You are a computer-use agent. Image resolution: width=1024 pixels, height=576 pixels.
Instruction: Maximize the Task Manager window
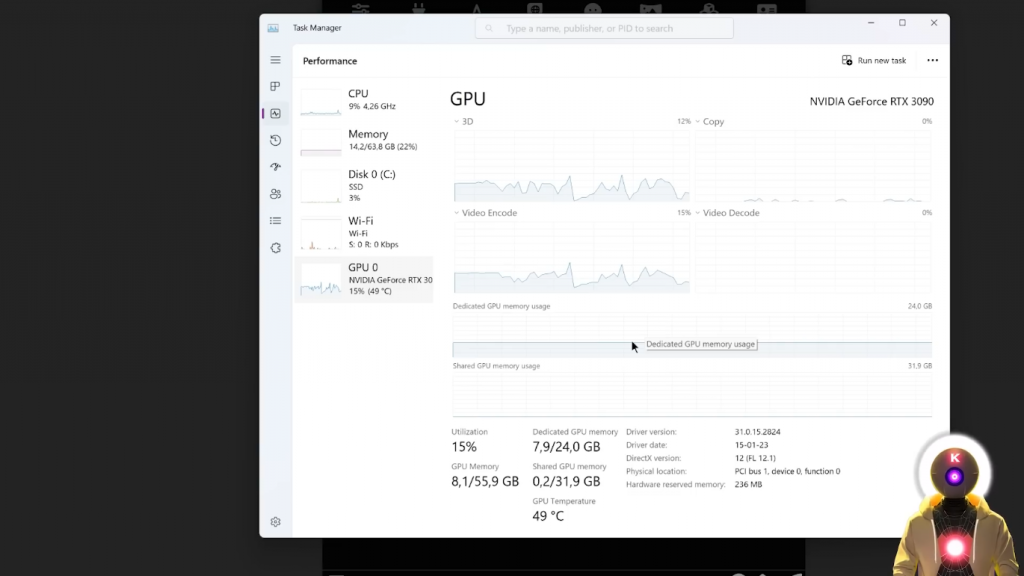tap(903, 23)
